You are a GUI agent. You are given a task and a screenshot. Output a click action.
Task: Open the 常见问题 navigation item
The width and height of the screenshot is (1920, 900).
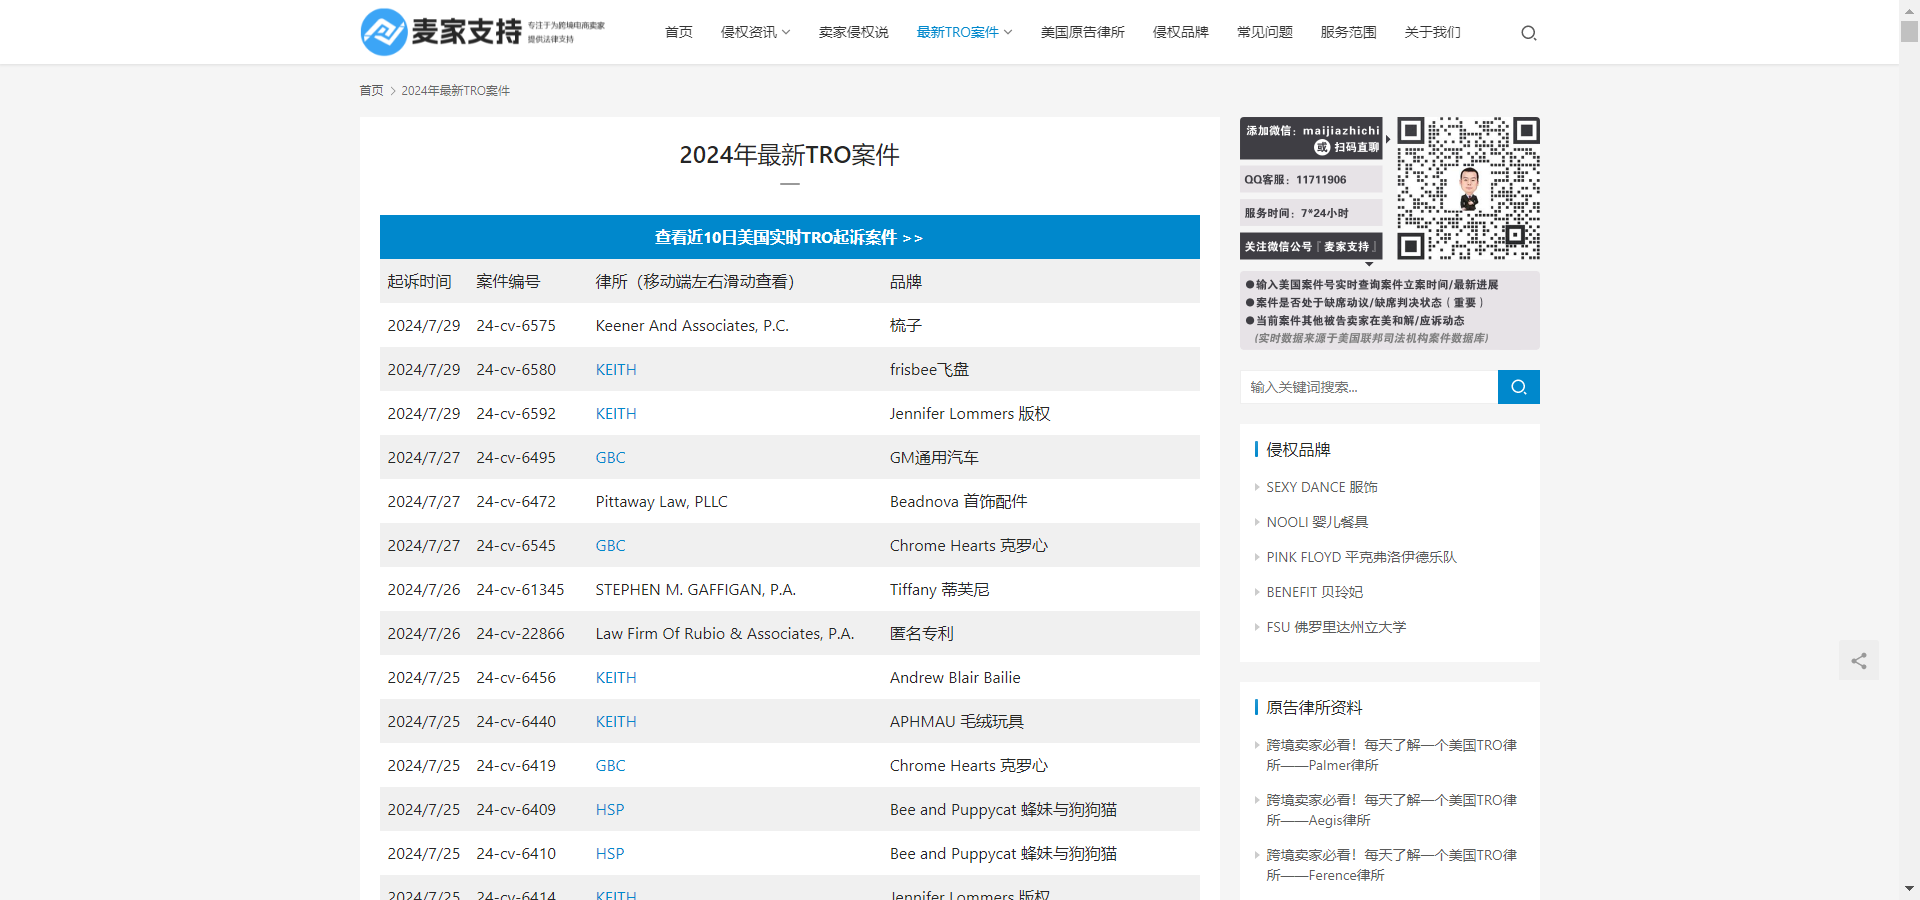click(1264, 32)
